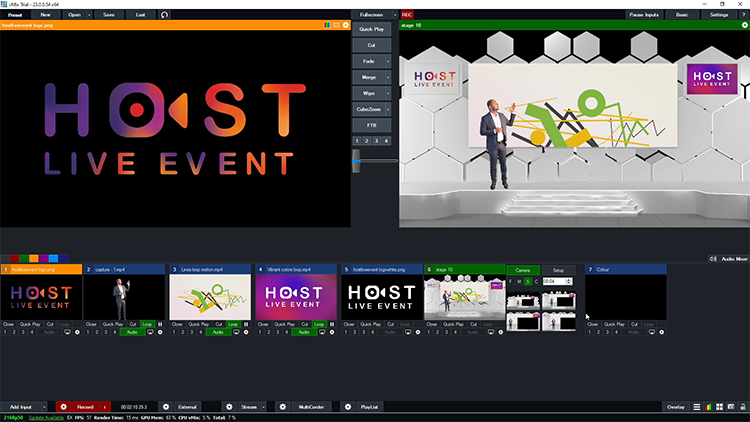Expand the Add Input dropdown arrow
Image resolution: width=750 pixels, height=422 pixels.
click(x=46, y=407)
